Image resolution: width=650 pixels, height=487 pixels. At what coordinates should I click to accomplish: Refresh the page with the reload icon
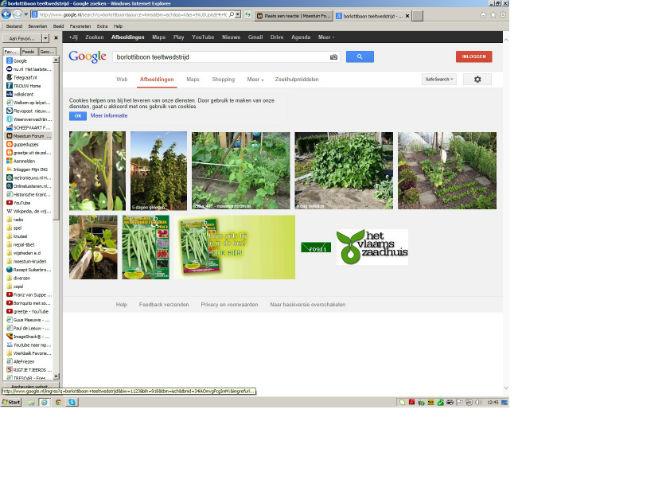tap(248, 15)
